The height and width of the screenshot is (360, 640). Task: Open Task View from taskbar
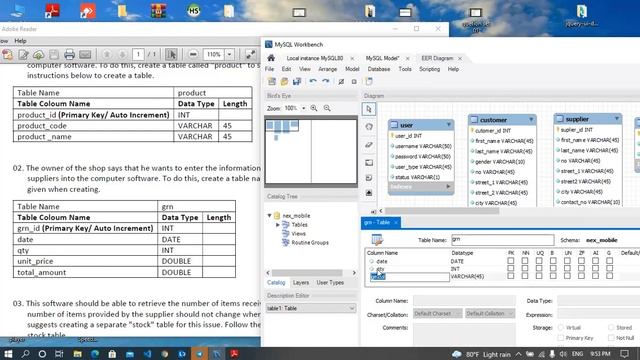click(59, 353)
